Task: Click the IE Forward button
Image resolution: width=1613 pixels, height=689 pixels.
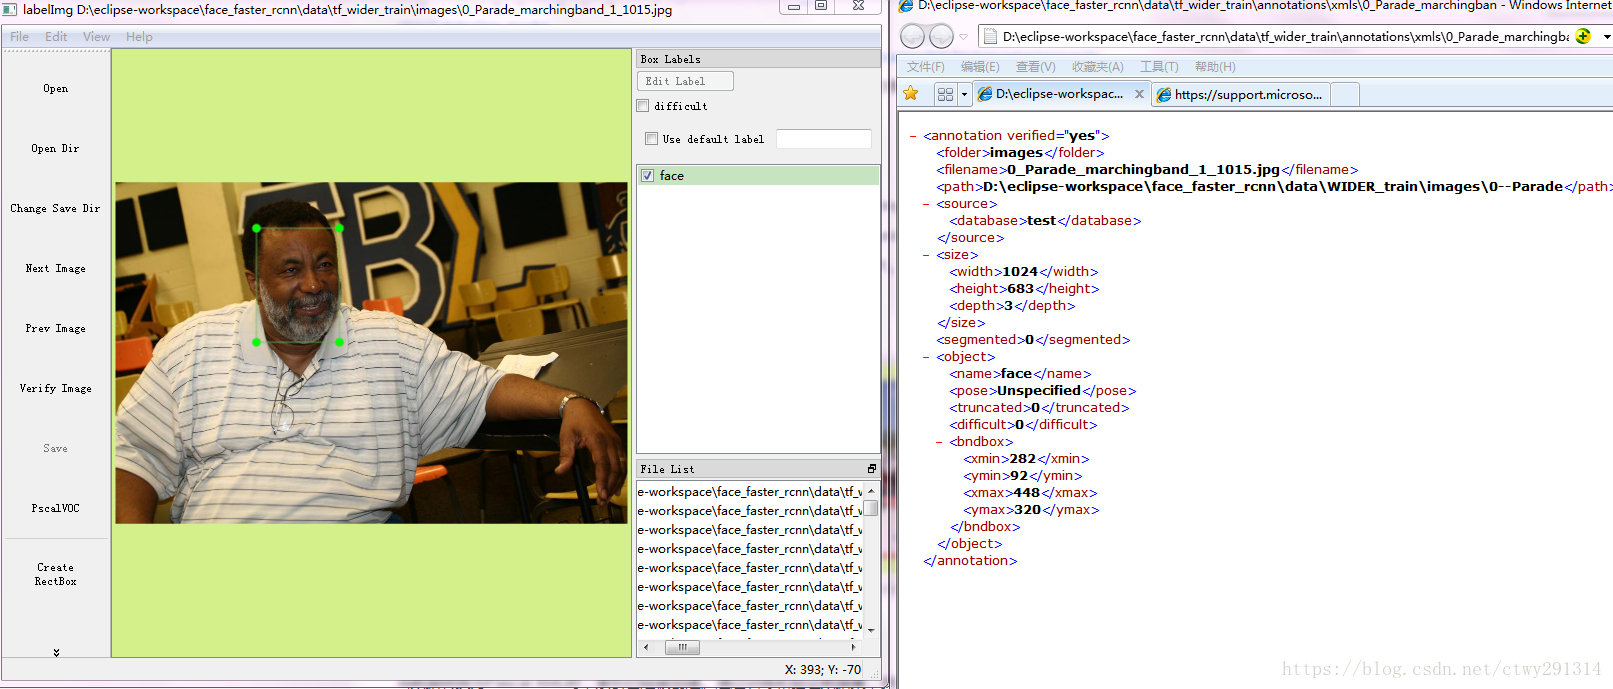Action: 942,37
